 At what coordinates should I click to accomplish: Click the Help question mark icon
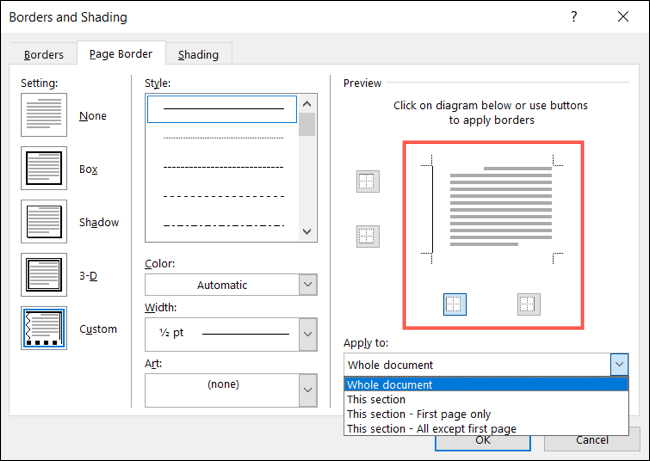point(574,17)
